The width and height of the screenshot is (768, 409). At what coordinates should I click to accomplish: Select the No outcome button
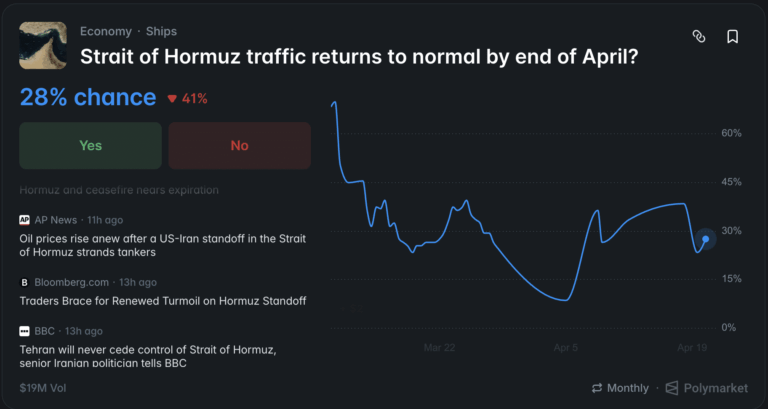click(239, 146)
